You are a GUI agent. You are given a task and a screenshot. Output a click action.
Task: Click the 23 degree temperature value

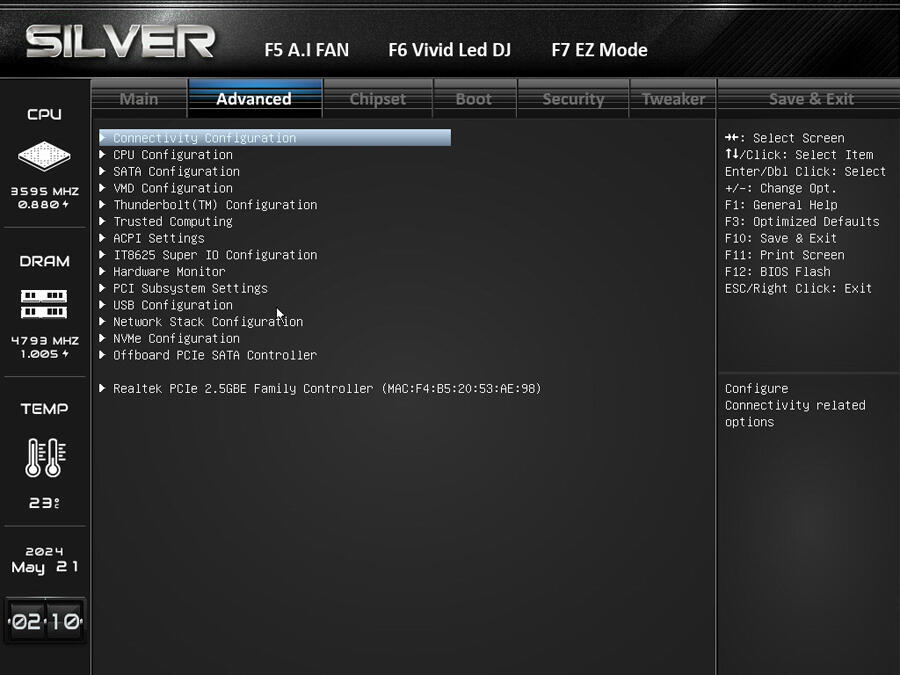click(44, 503)
